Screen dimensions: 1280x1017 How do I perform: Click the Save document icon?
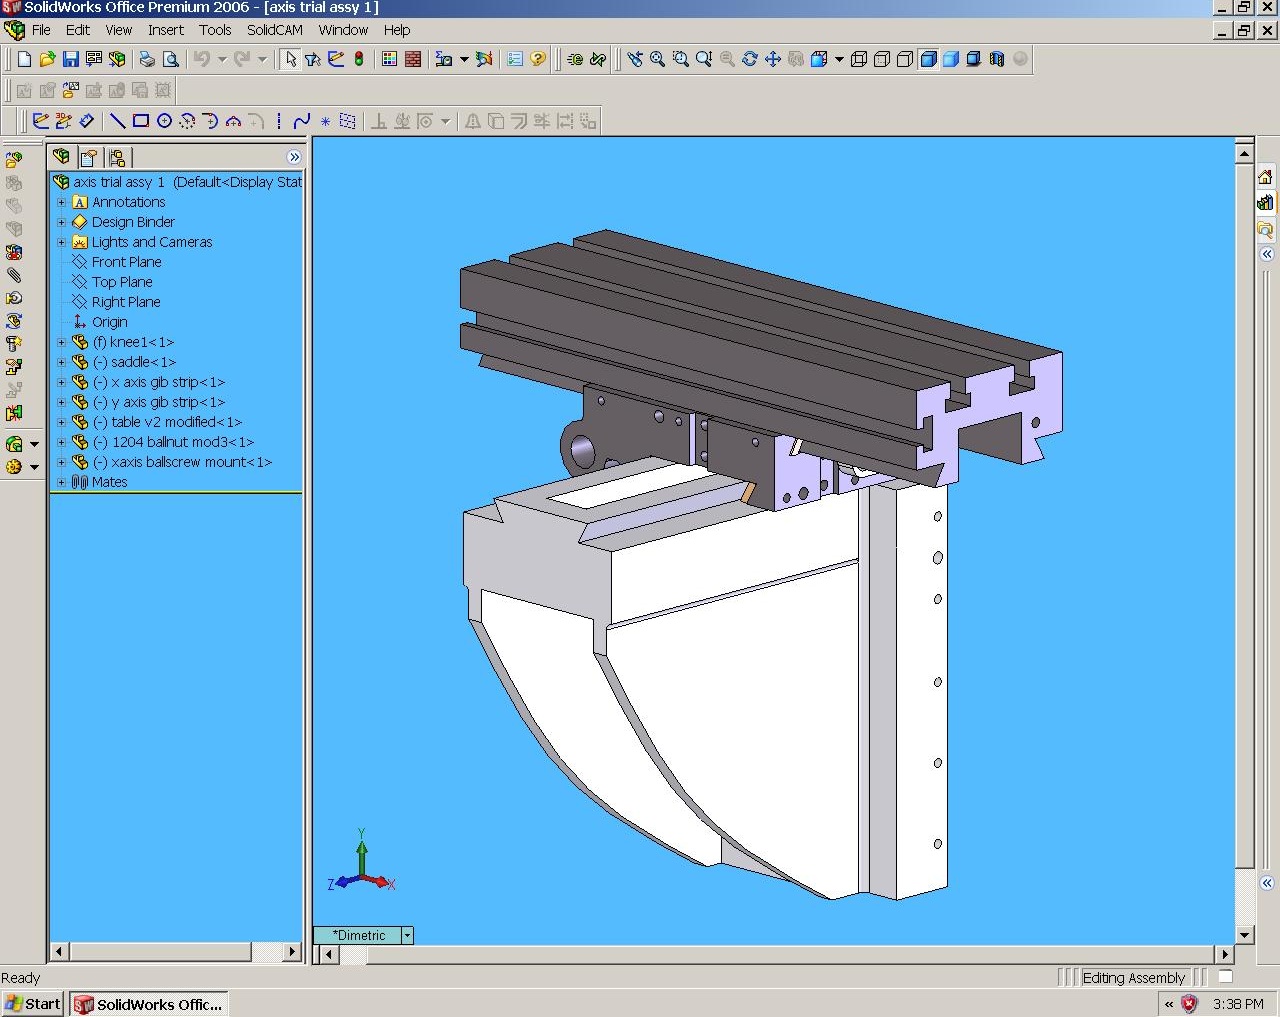(70, 60)
